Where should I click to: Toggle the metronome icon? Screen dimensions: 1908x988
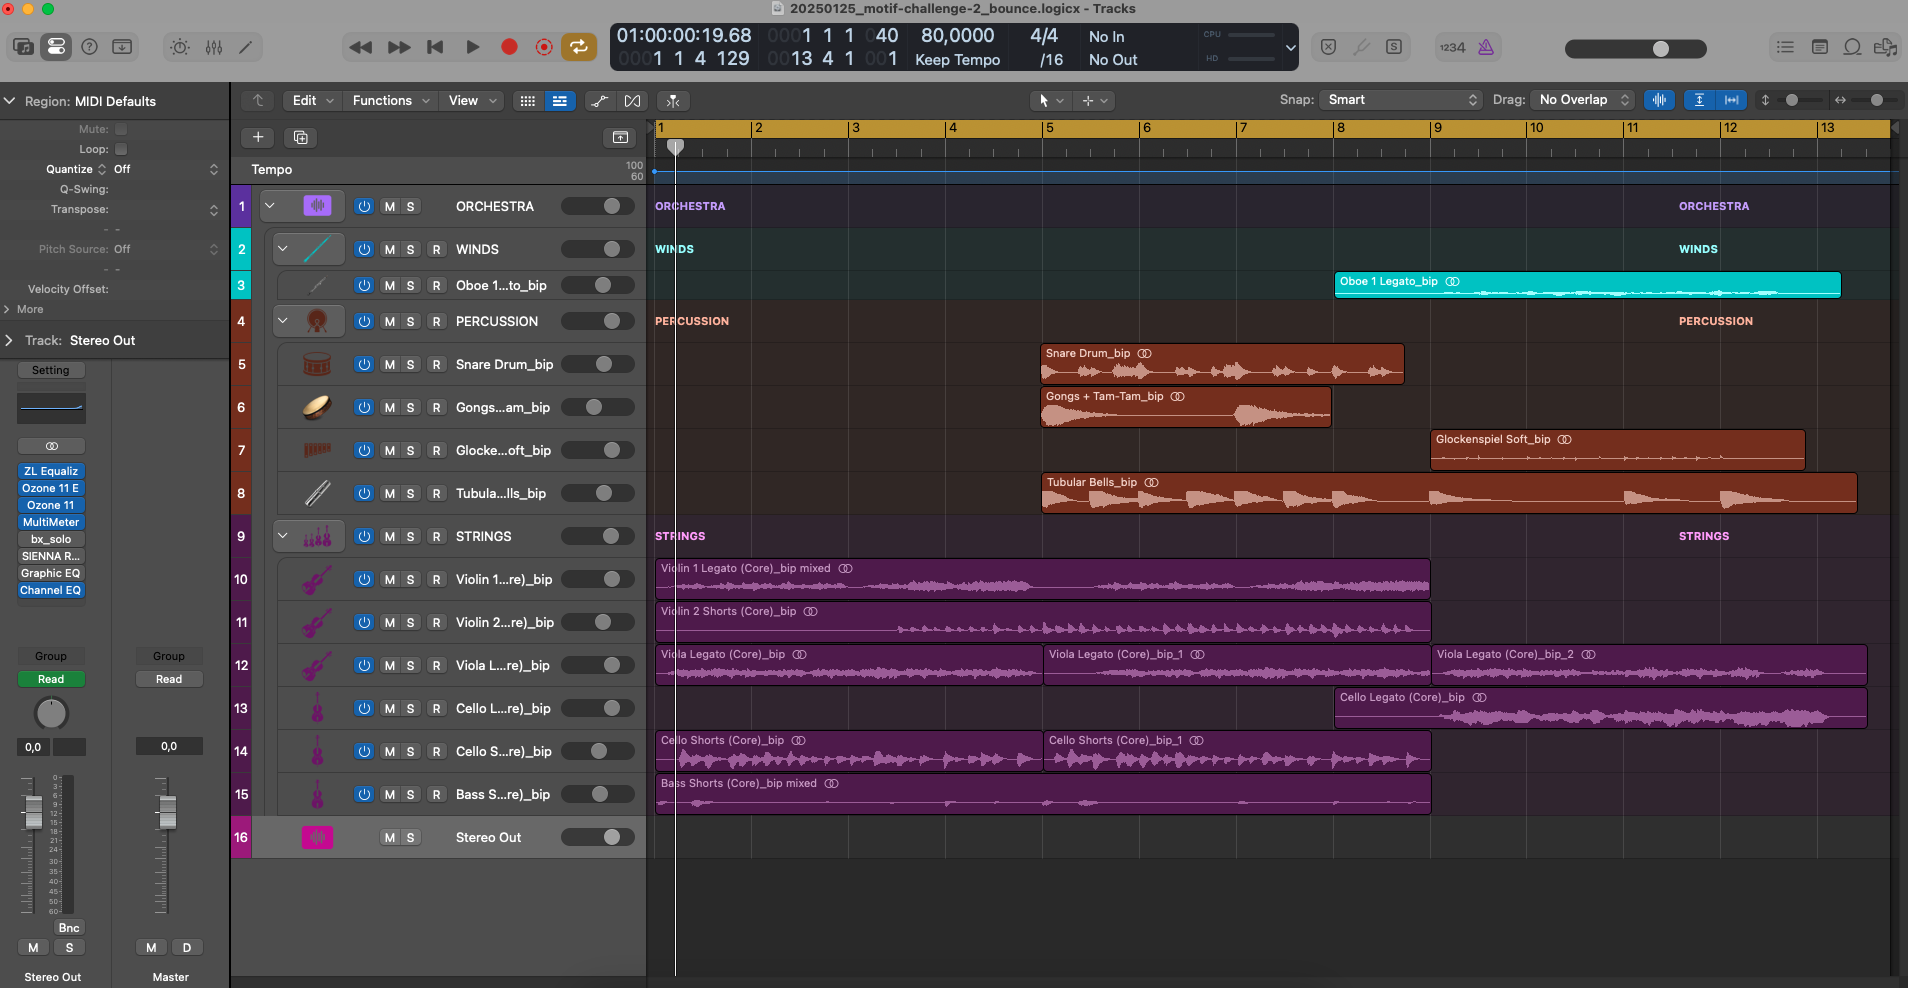pos(1486,47)
